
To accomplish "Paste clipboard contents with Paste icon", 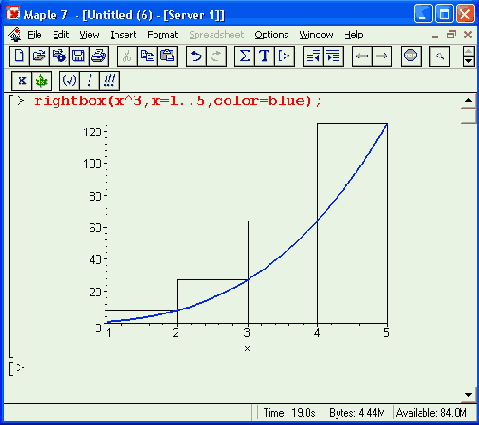I will pos(167,56).
